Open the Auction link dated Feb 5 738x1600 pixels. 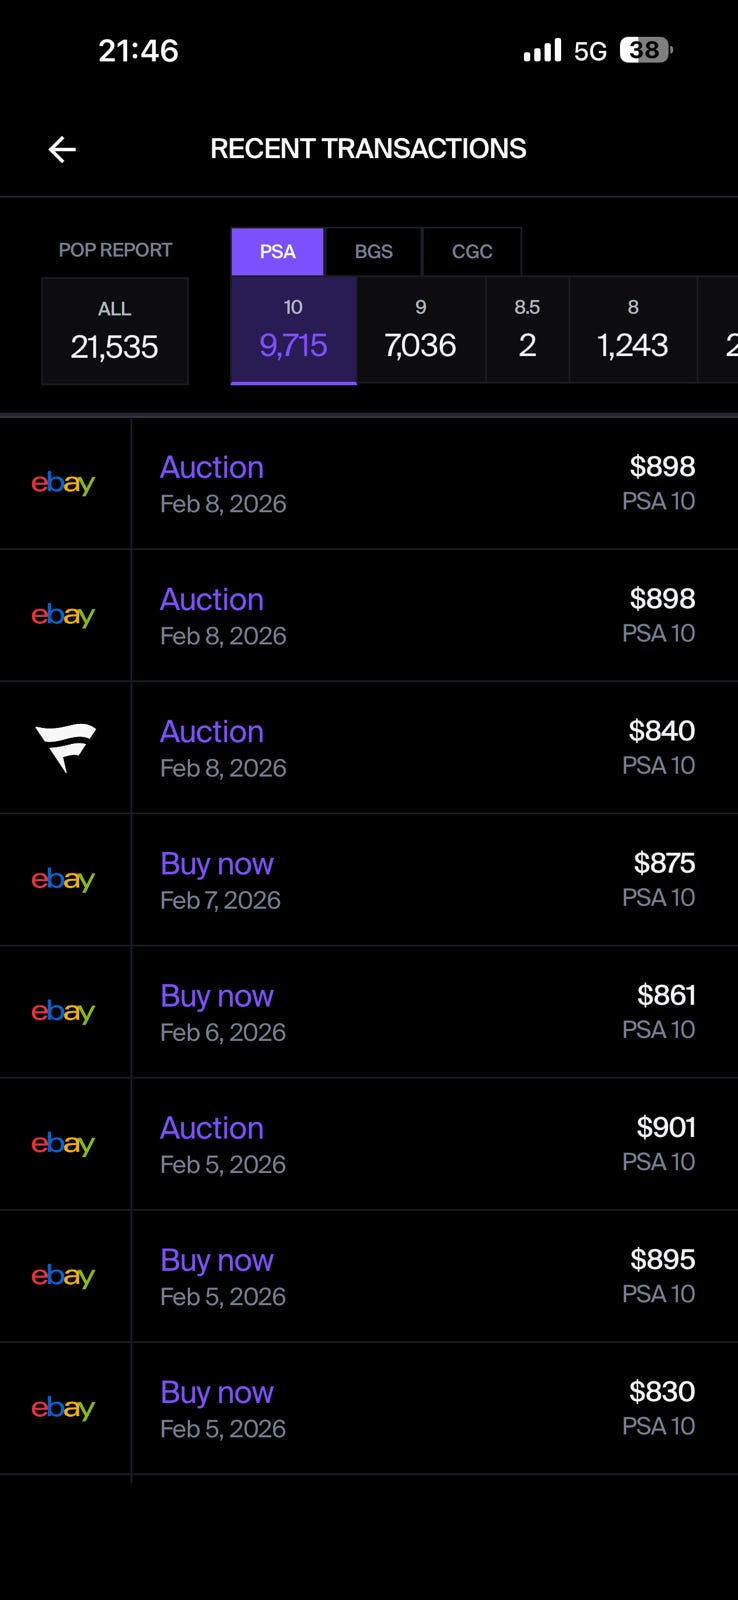pos(212,1127)
